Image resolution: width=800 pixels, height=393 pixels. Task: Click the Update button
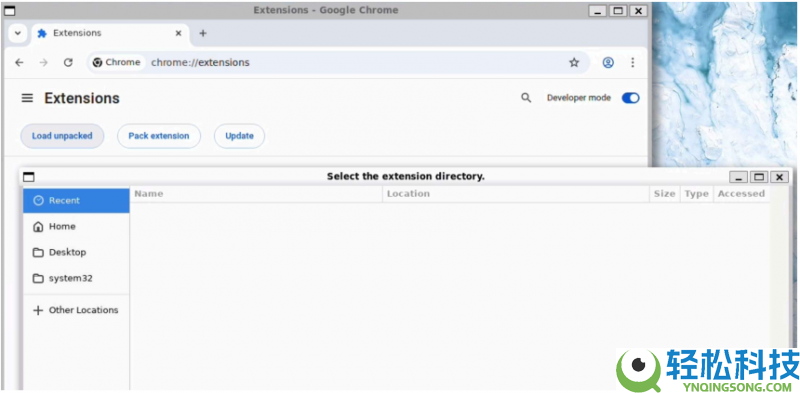coord(239,136)
